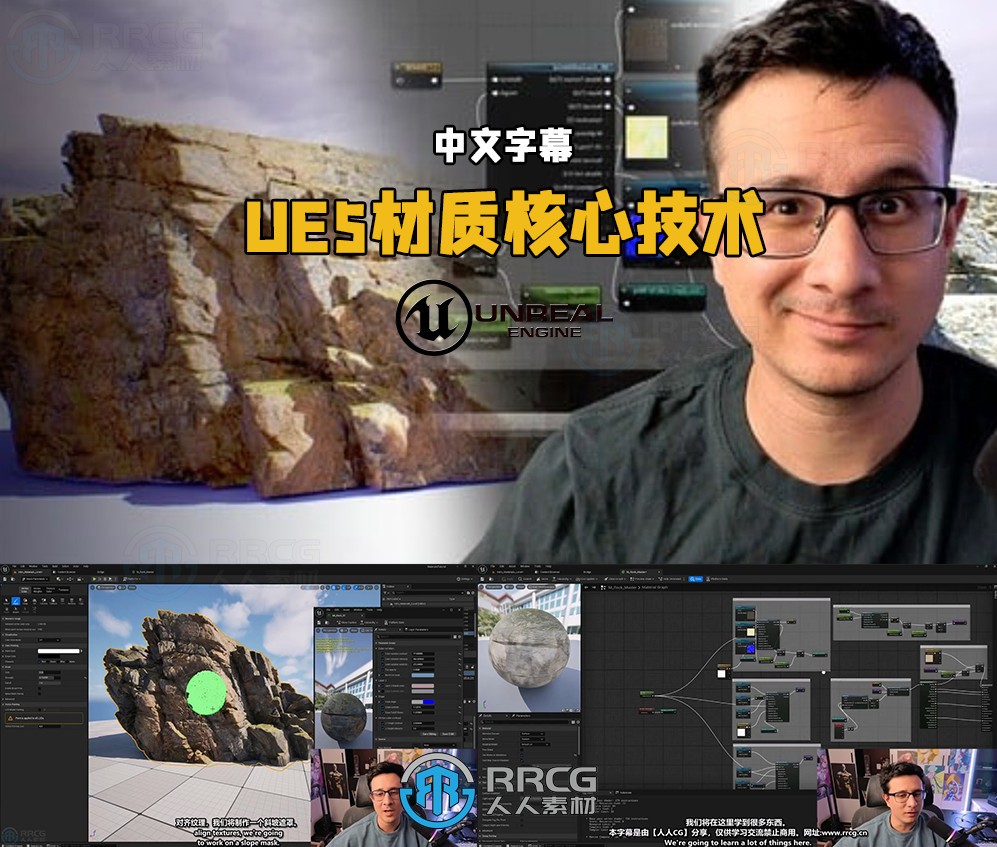Open the Shading Model dropdown

click(535, 745)
